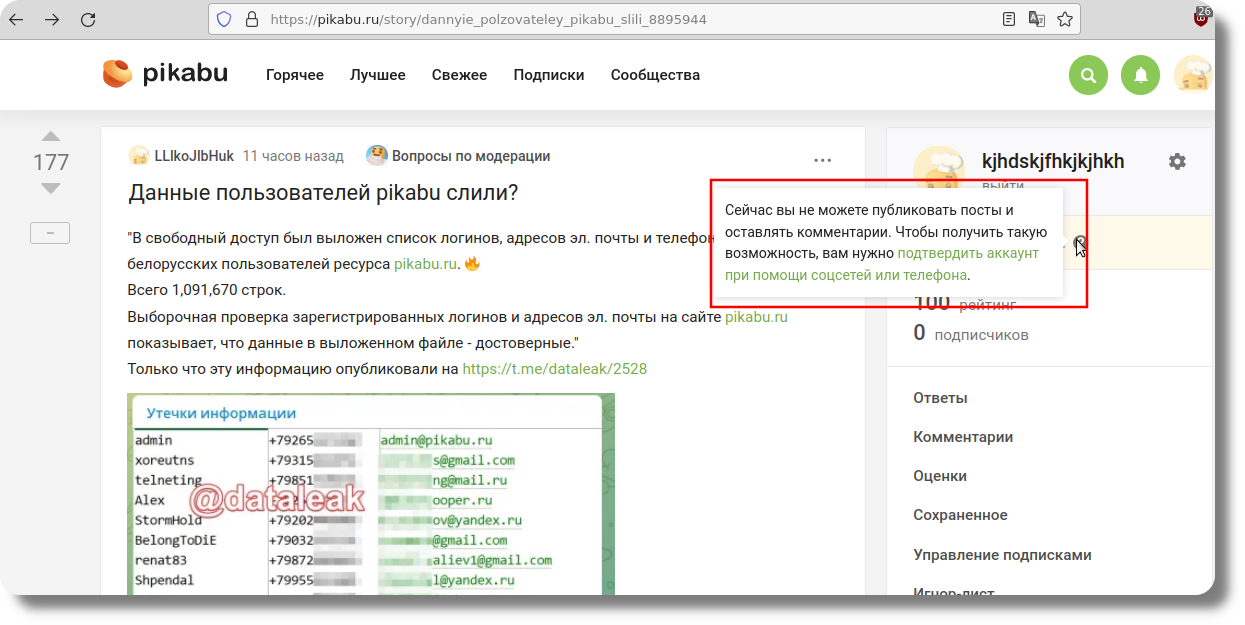The height and width of the screenshot is (625, 1245).
Task: Open Оценки in the sidebar
Action: [940, 476]
